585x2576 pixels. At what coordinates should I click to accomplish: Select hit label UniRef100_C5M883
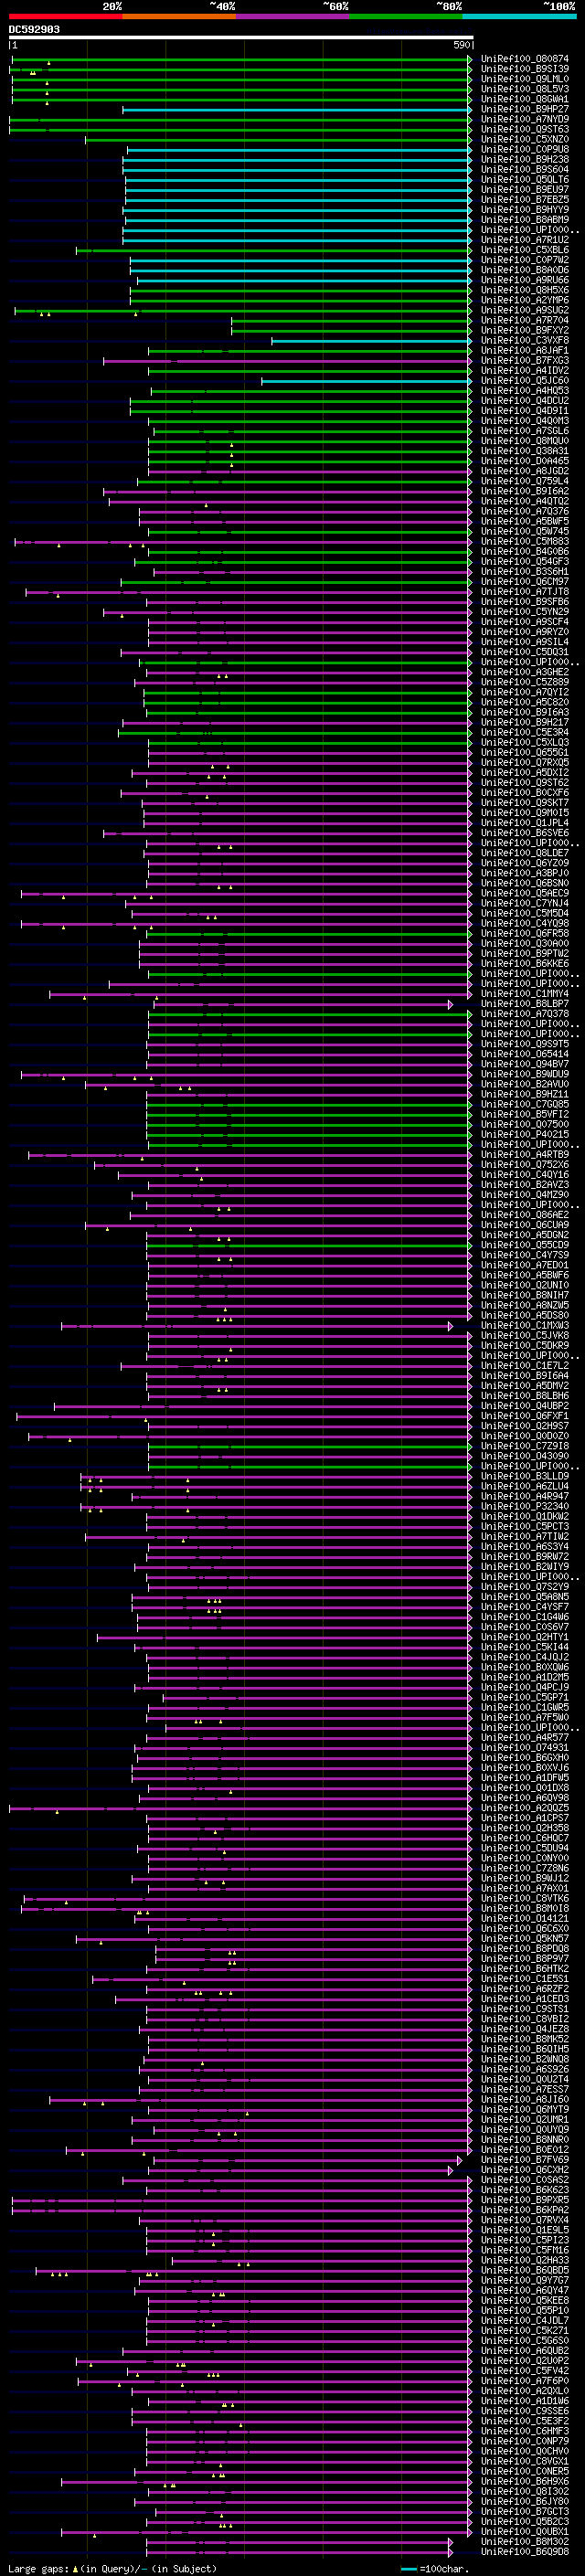tap(525, 541)
